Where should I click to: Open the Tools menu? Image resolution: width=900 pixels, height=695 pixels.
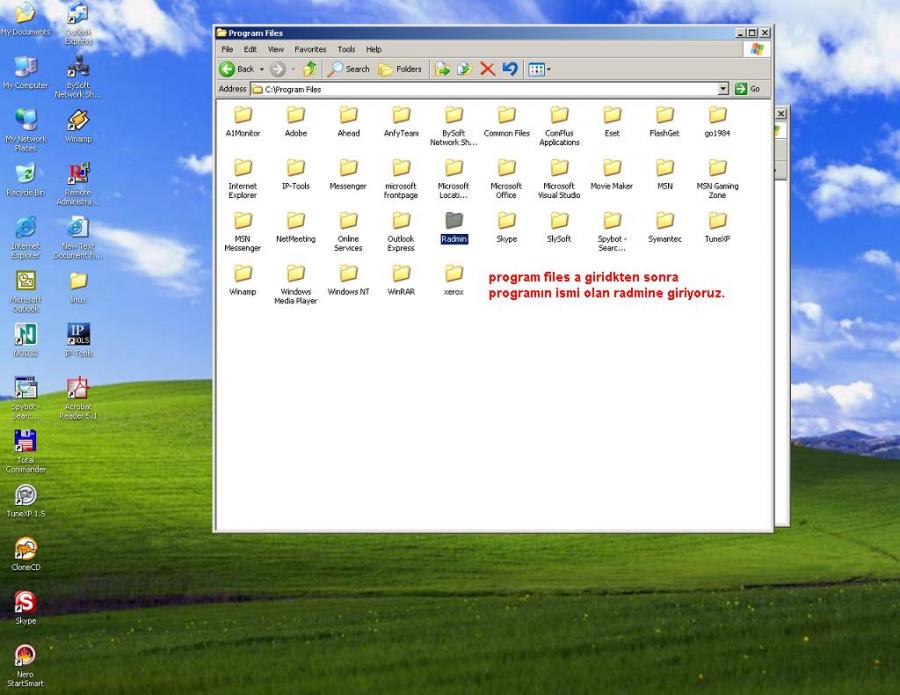(x=346, y=49)
